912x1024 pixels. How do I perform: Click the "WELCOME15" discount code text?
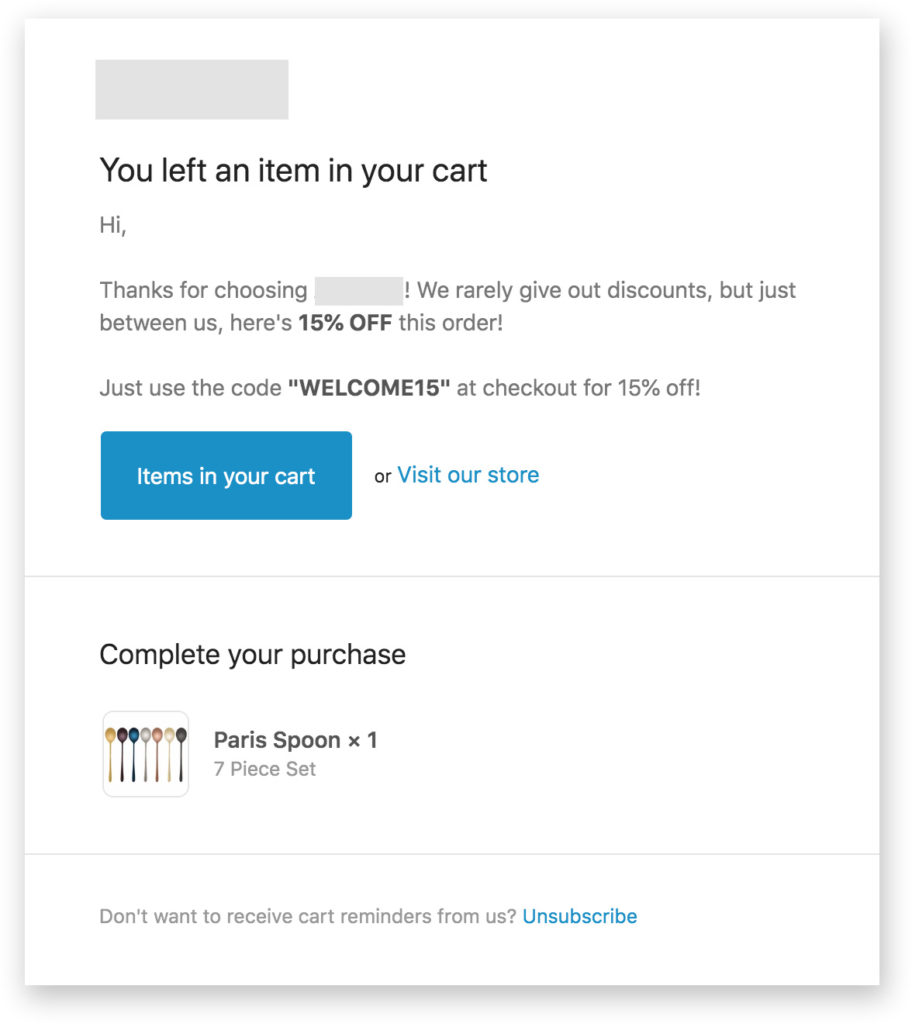(x=368, y=388)
